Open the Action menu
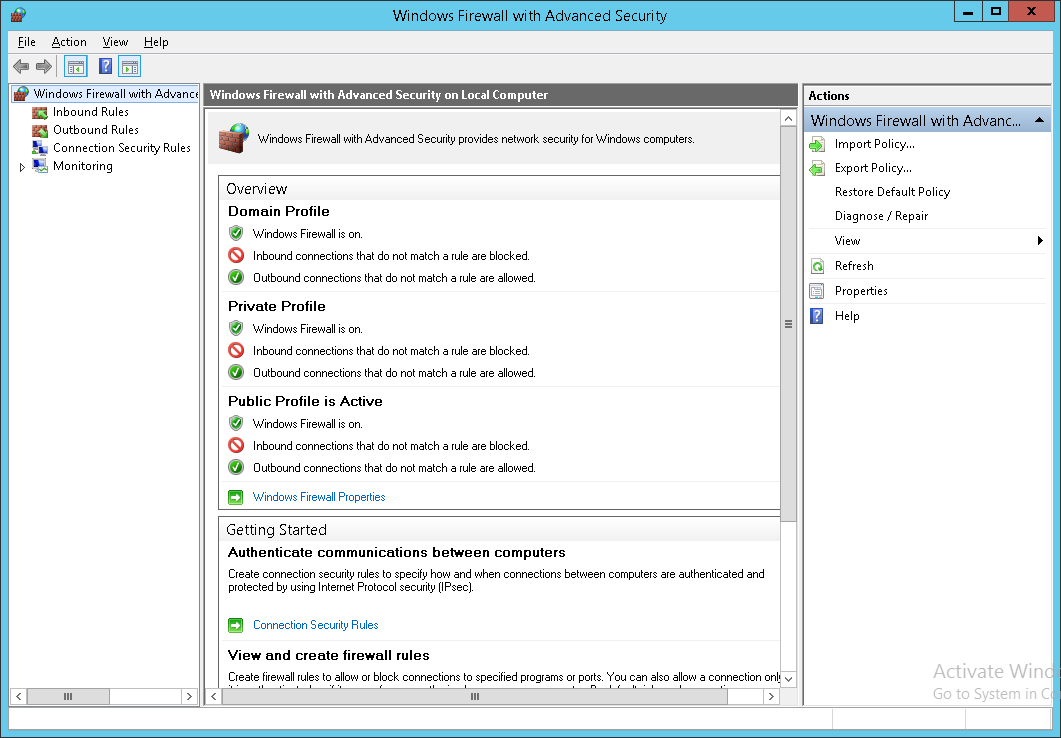This screenshot has width=1061, height=738. pos(69,42)
